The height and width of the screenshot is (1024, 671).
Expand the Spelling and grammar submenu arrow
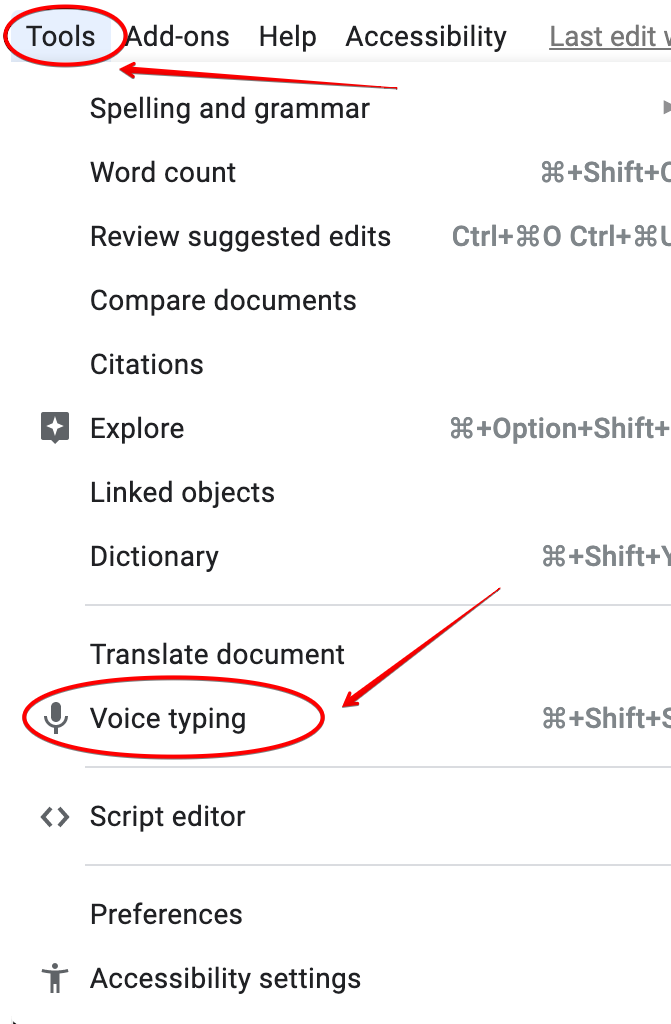(x=665, y=108)
